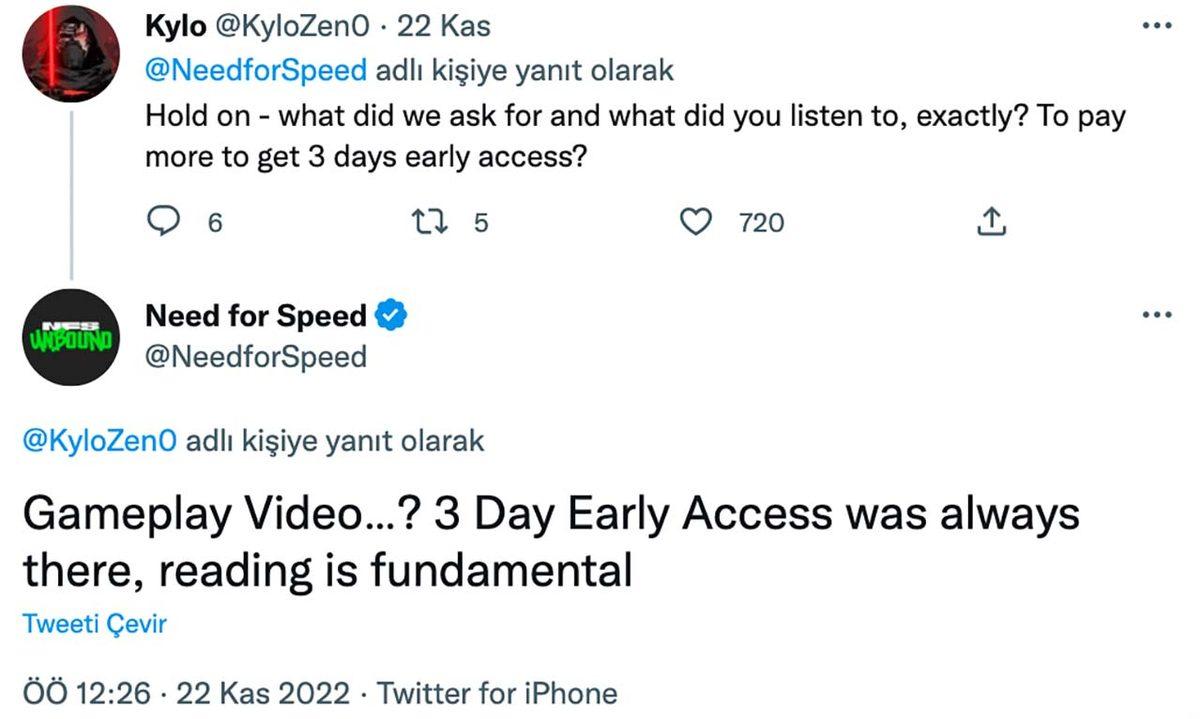
Task: Open the @KyloZen0 mention link
Action: click(x=100, y=441)
